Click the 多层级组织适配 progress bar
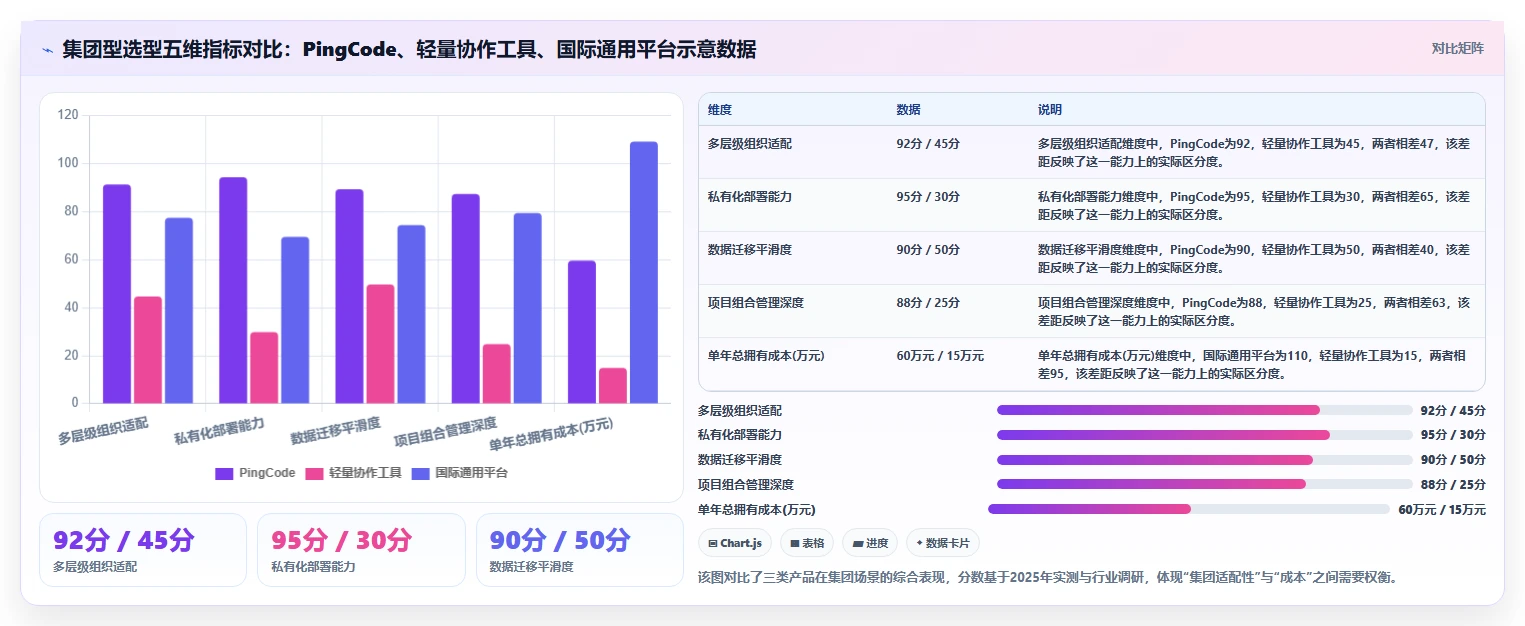1525x626 pixels. click(x=1204, y=410)
